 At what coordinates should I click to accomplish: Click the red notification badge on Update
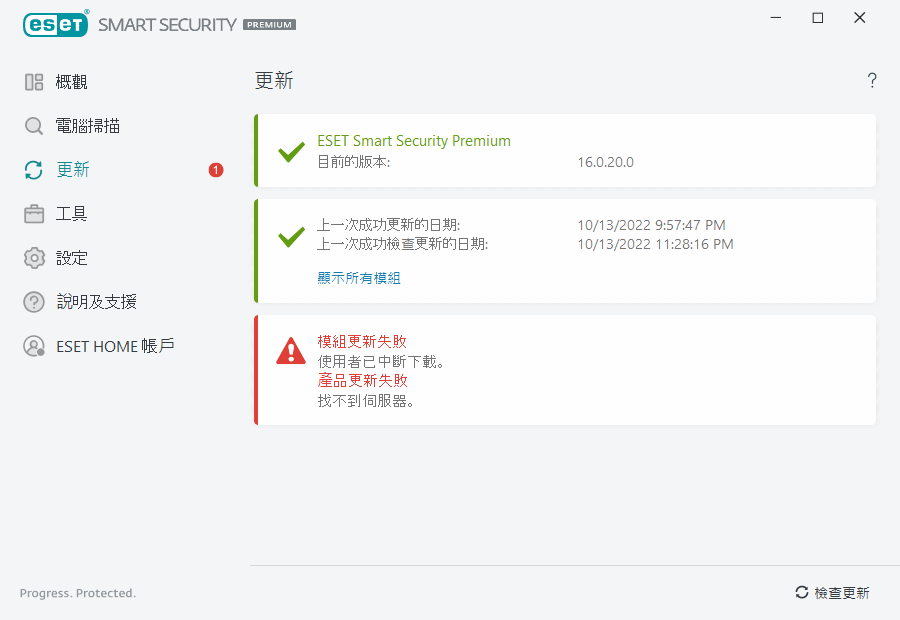tap(216, 170)
